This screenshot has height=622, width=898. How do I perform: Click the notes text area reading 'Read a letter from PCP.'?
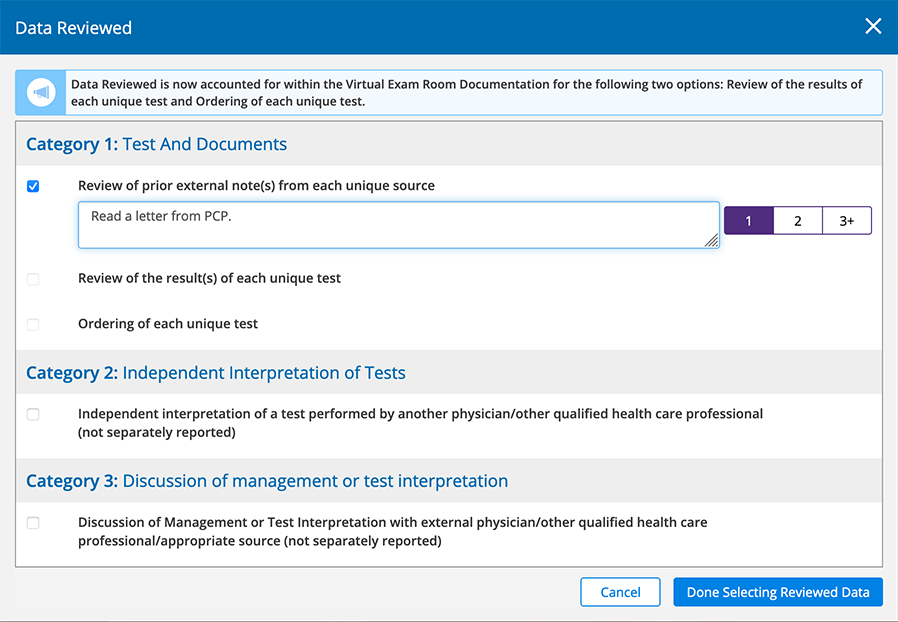(x=399, y=225)
